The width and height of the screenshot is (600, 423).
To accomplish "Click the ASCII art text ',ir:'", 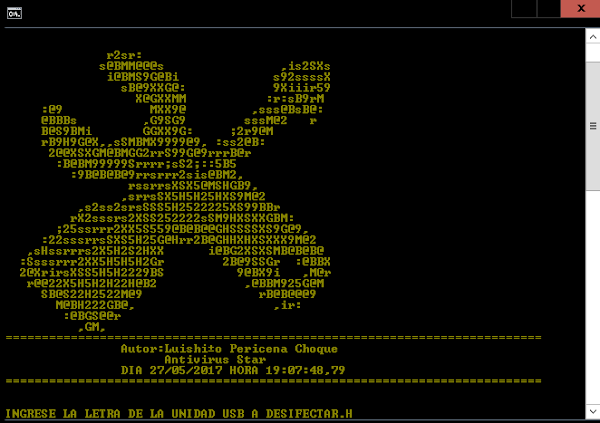I will click(x=287, y=305).
